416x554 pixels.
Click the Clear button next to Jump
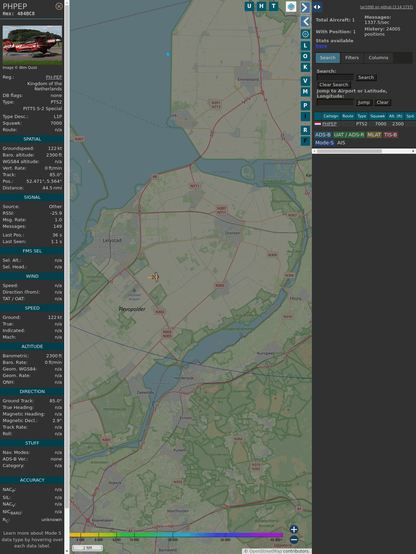click(382, 102)
